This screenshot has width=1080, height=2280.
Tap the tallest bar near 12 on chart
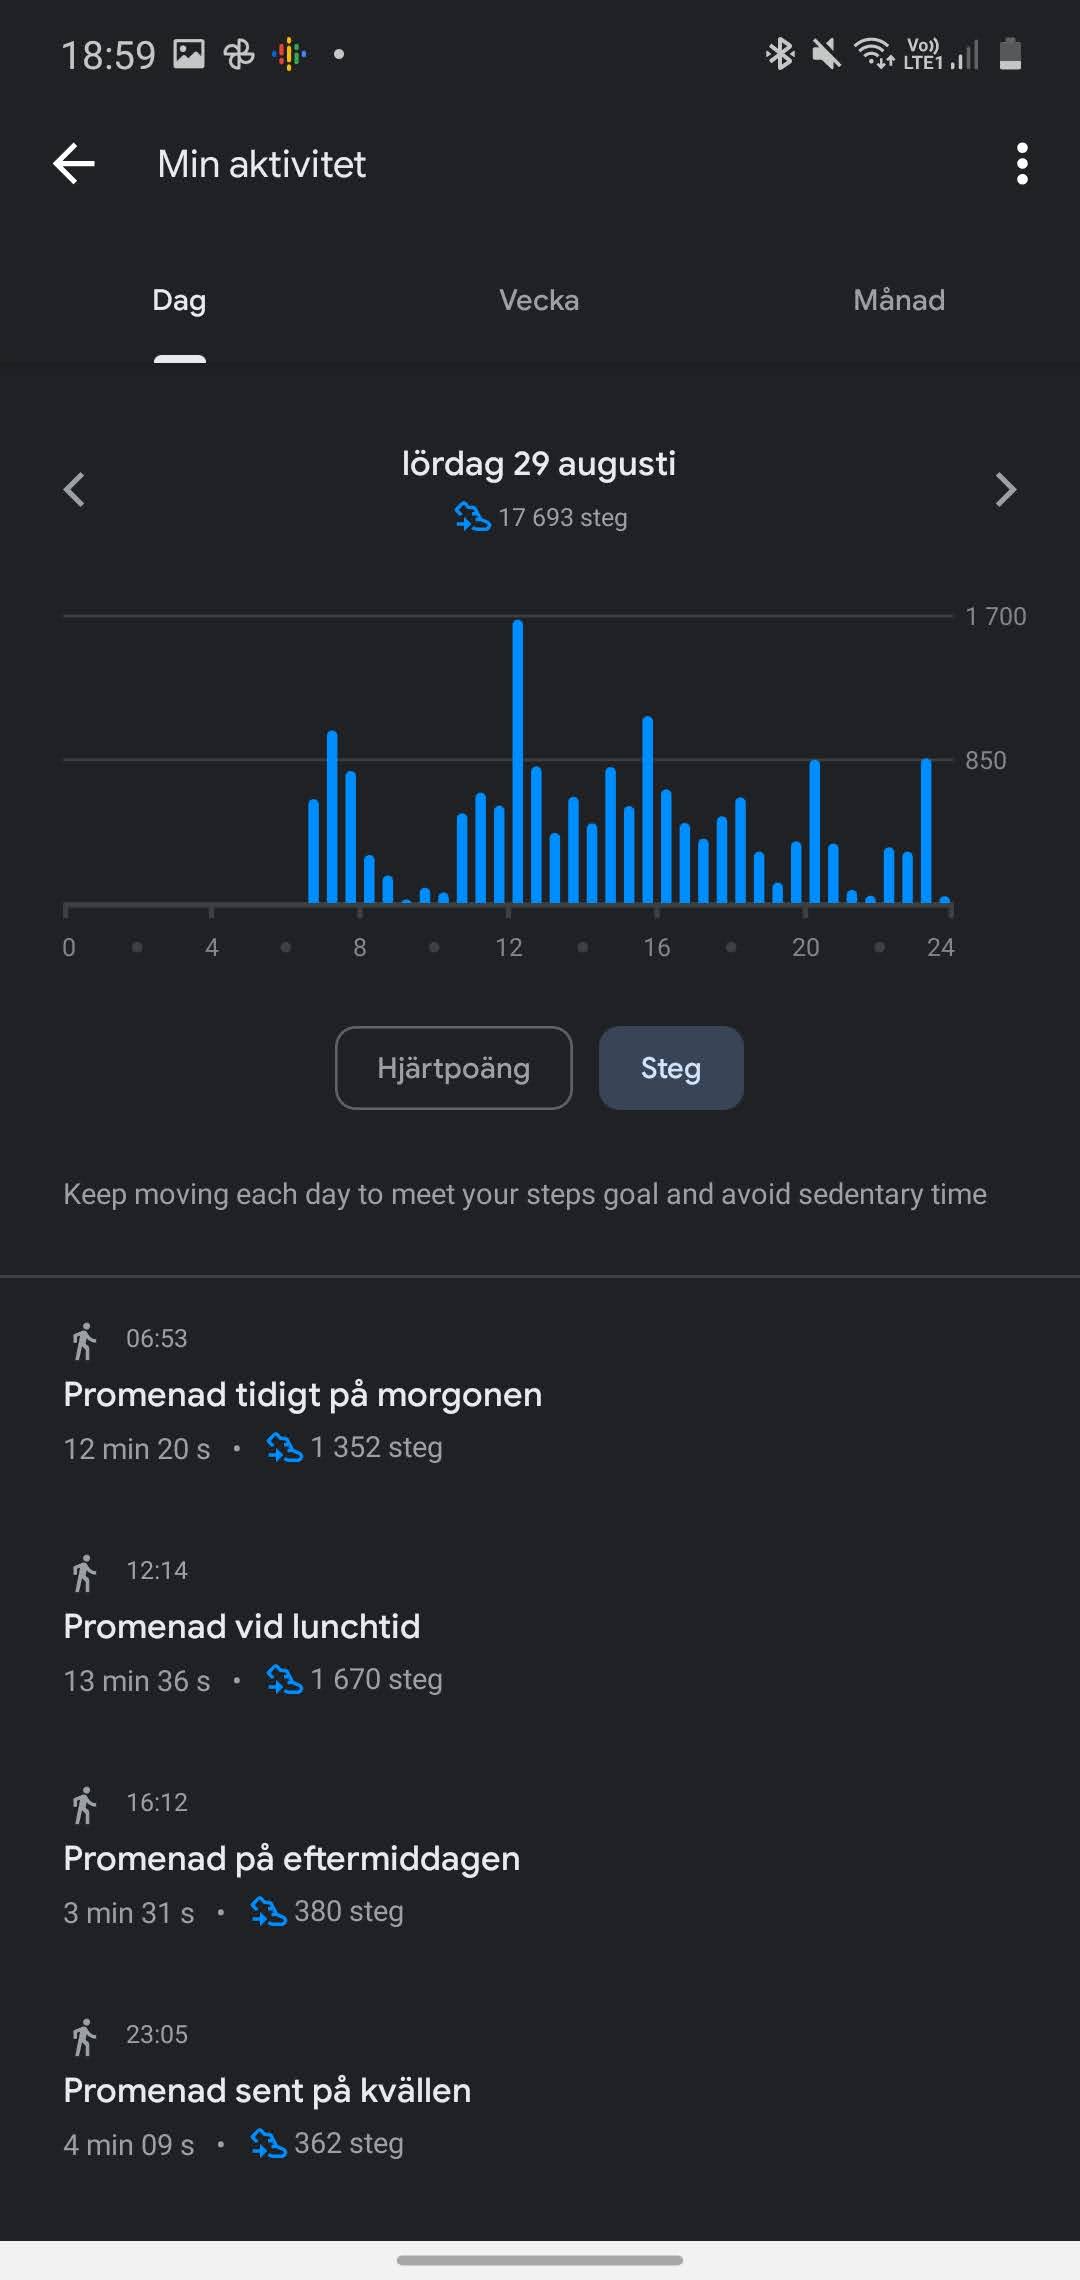[x=518, y=760]
